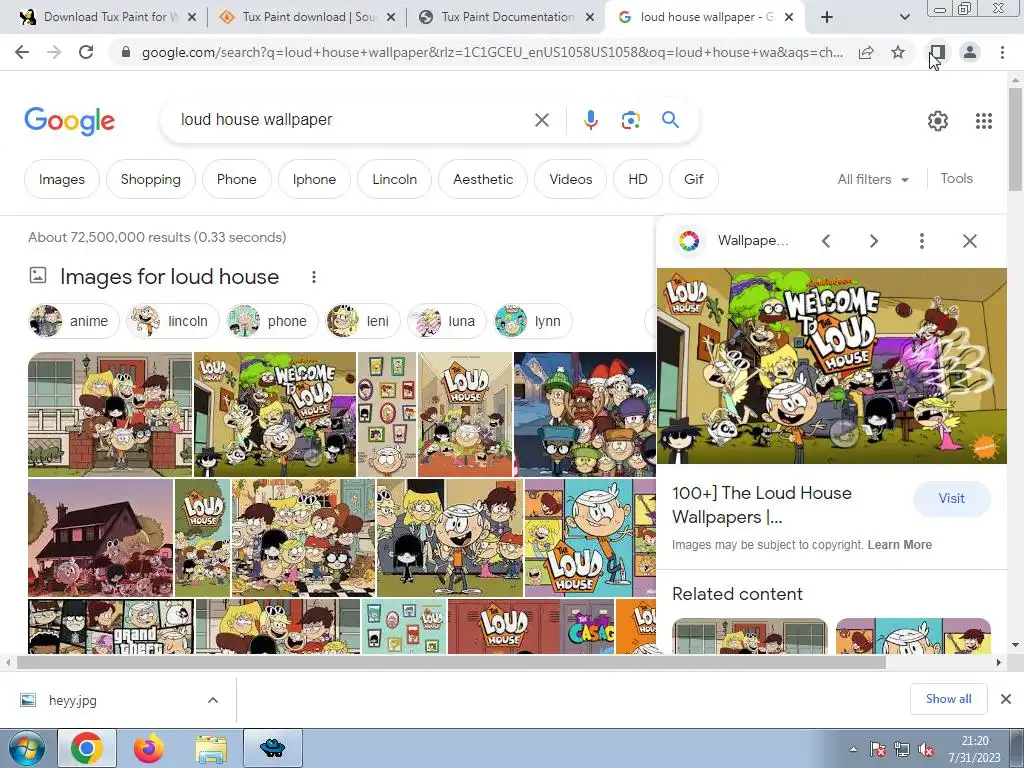
Task: Open a new browser tab with plus
Action: (x=827, y=18)
